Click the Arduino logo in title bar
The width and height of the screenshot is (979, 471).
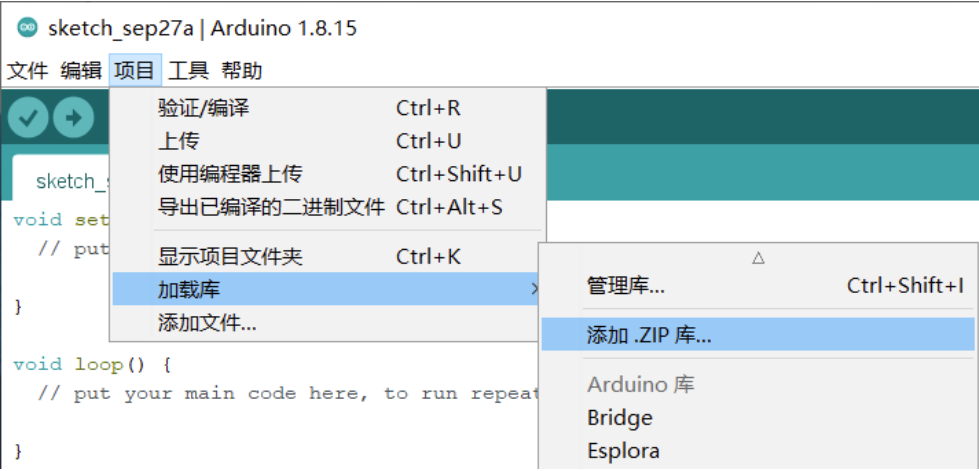pos(27,28)
